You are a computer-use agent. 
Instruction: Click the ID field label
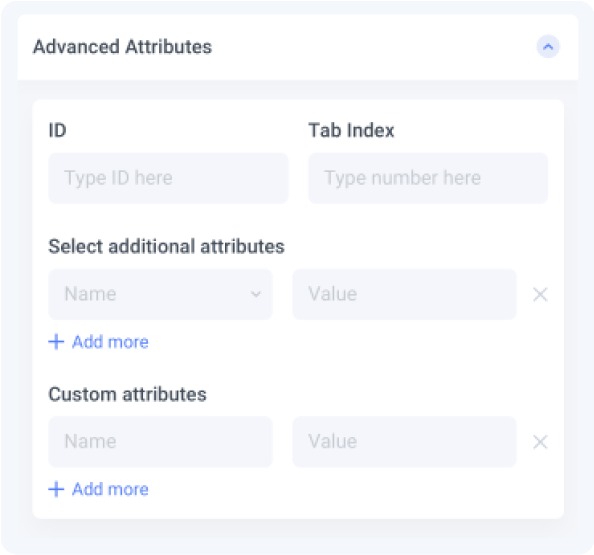tap(58, 130)
